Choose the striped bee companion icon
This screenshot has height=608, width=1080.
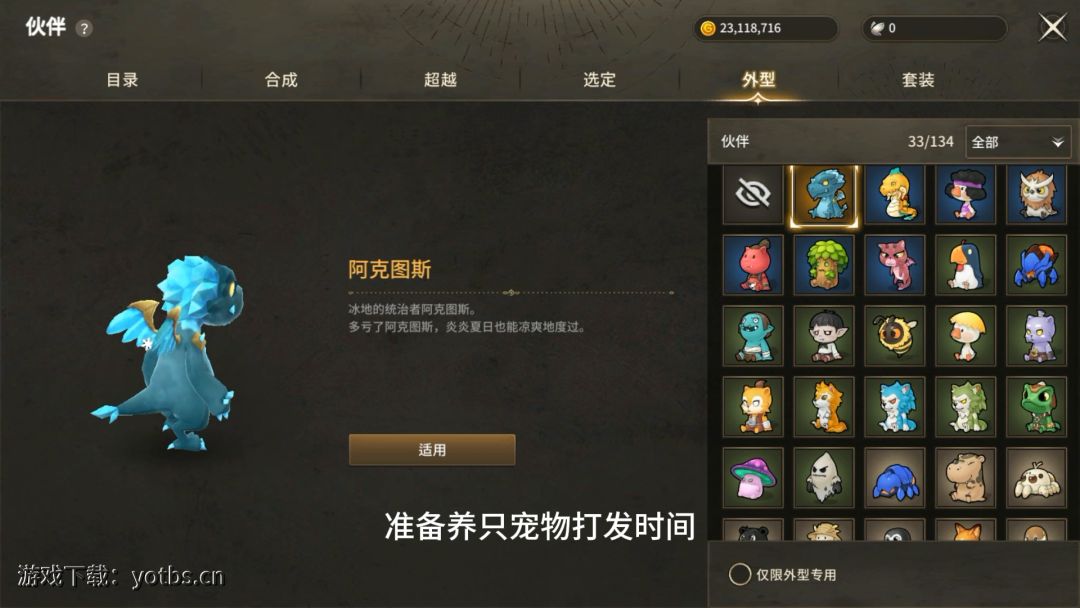click(895, 336)
